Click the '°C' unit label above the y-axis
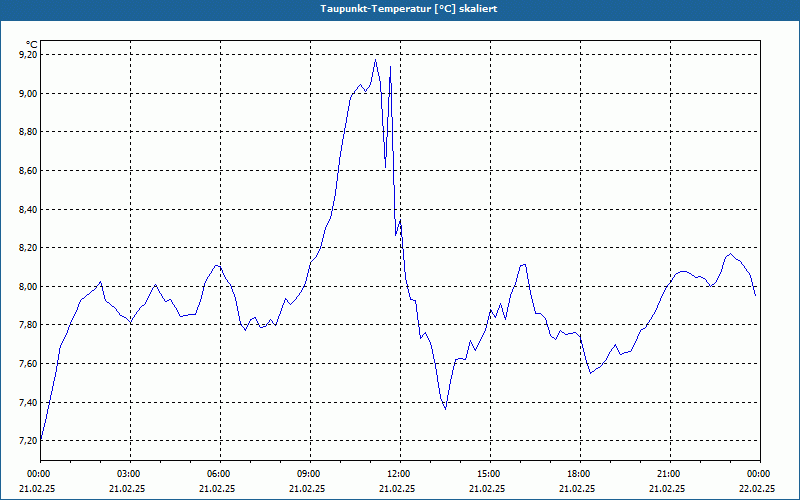This screenshot has width=800, height=500. pyautogui.click(x=32, y=45)
